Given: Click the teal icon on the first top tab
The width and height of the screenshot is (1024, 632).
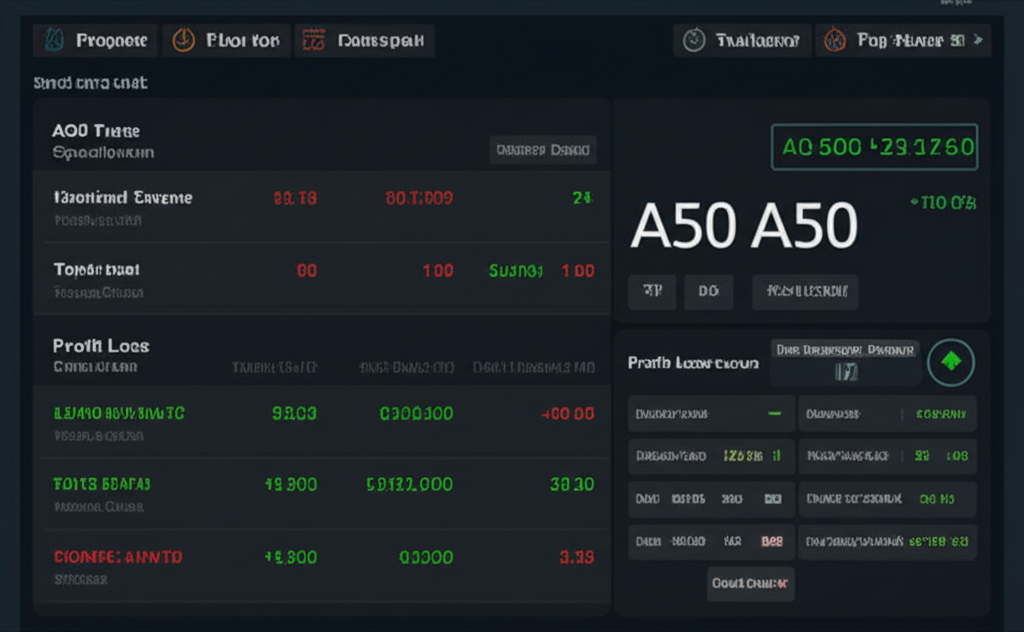Looking at the screenshot, I should [55, 41].
